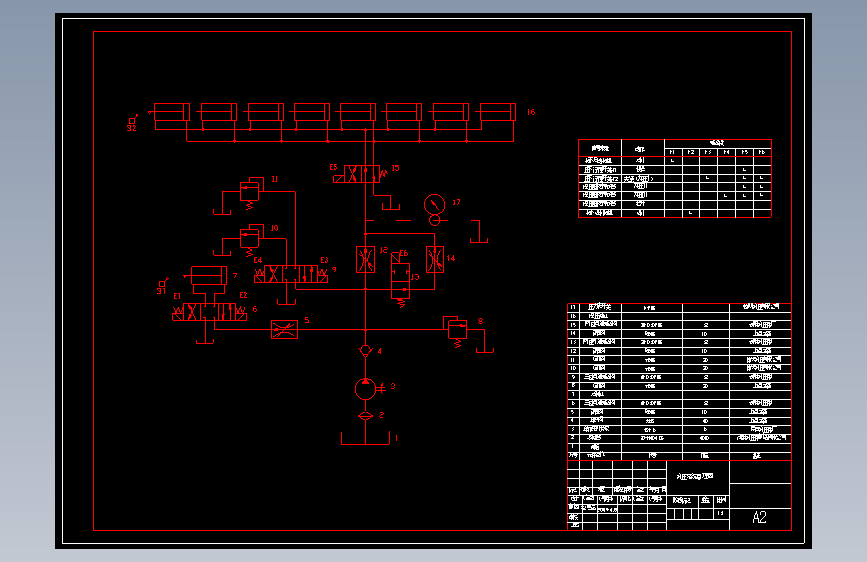This screenshot has height=562, width=867.
Task: Select the oil tank symbol labeled 1
Action: coord(365,439)
